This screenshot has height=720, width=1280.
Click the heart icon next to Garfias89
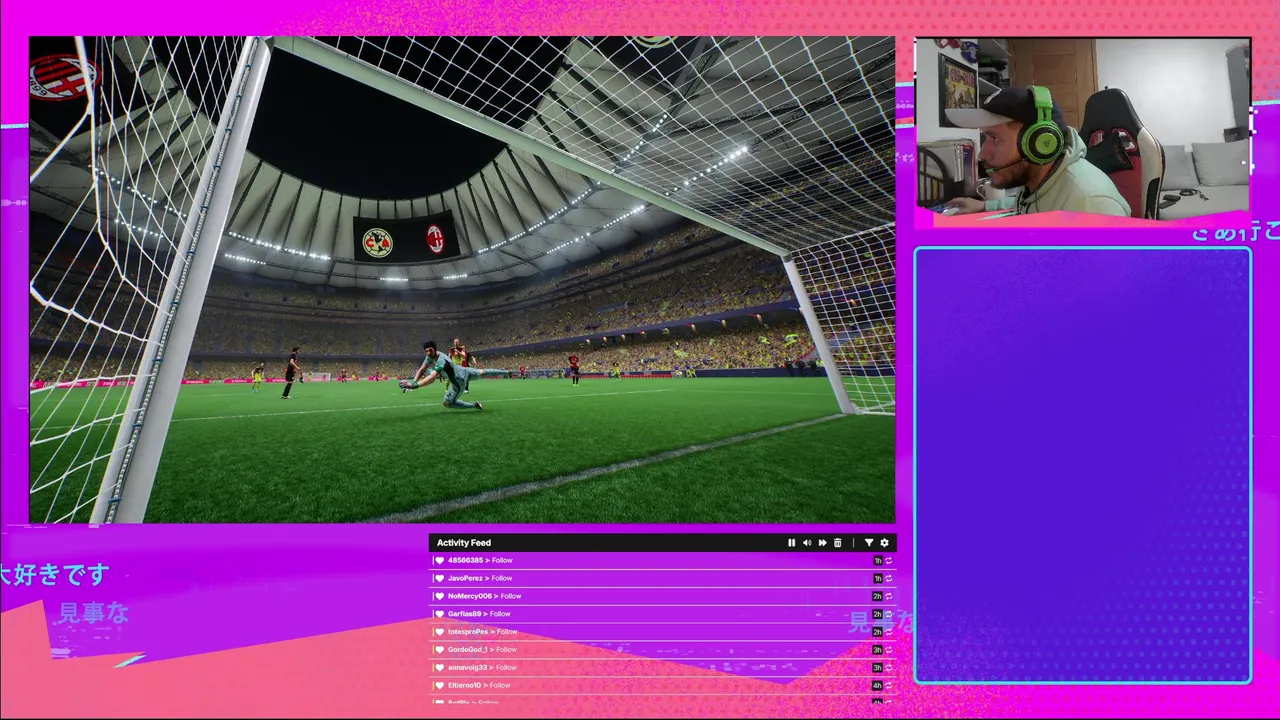coord(439,614)
